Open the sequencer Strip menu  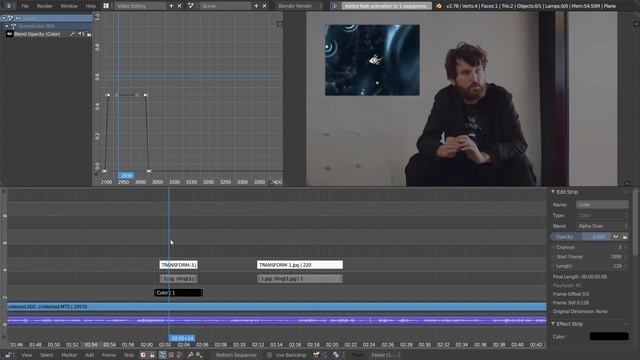129,355
